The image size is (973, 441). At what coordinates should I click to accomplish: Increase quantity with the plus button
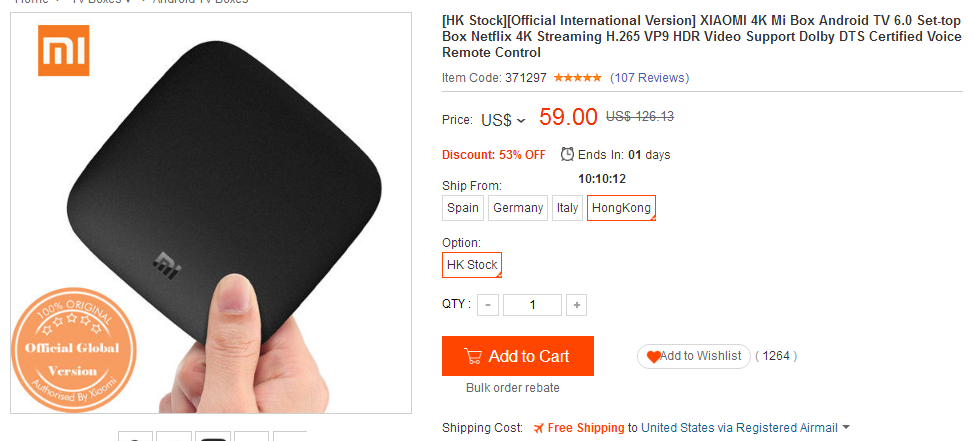coord(576,305)
